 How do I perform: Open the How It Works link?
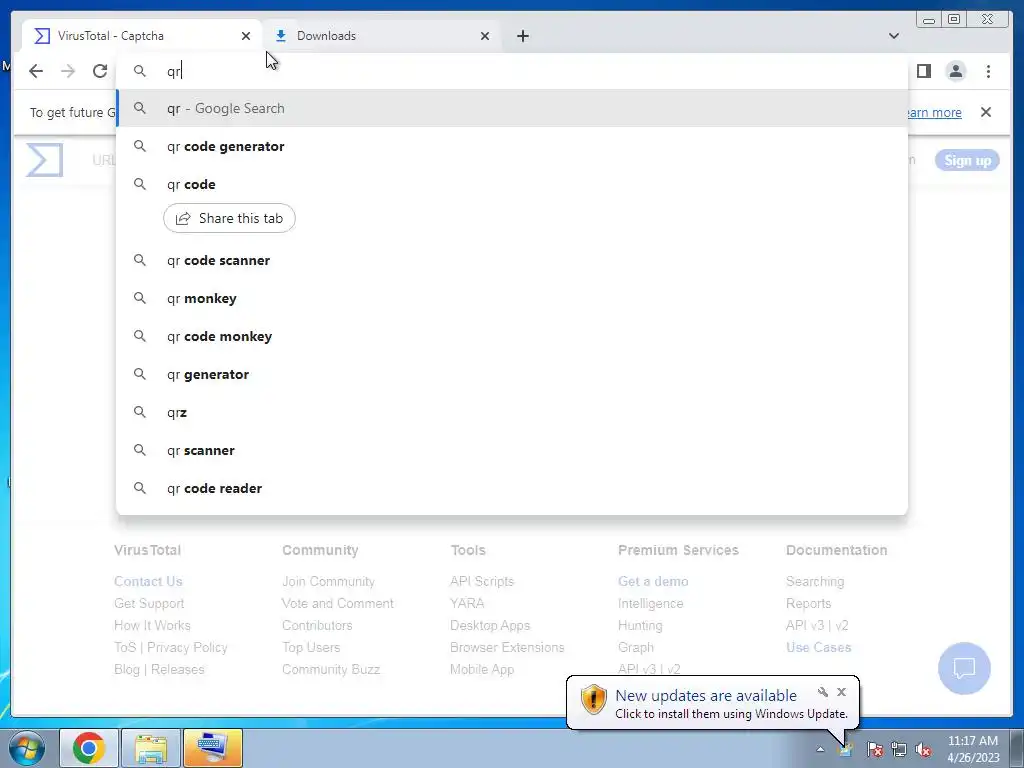152,625
